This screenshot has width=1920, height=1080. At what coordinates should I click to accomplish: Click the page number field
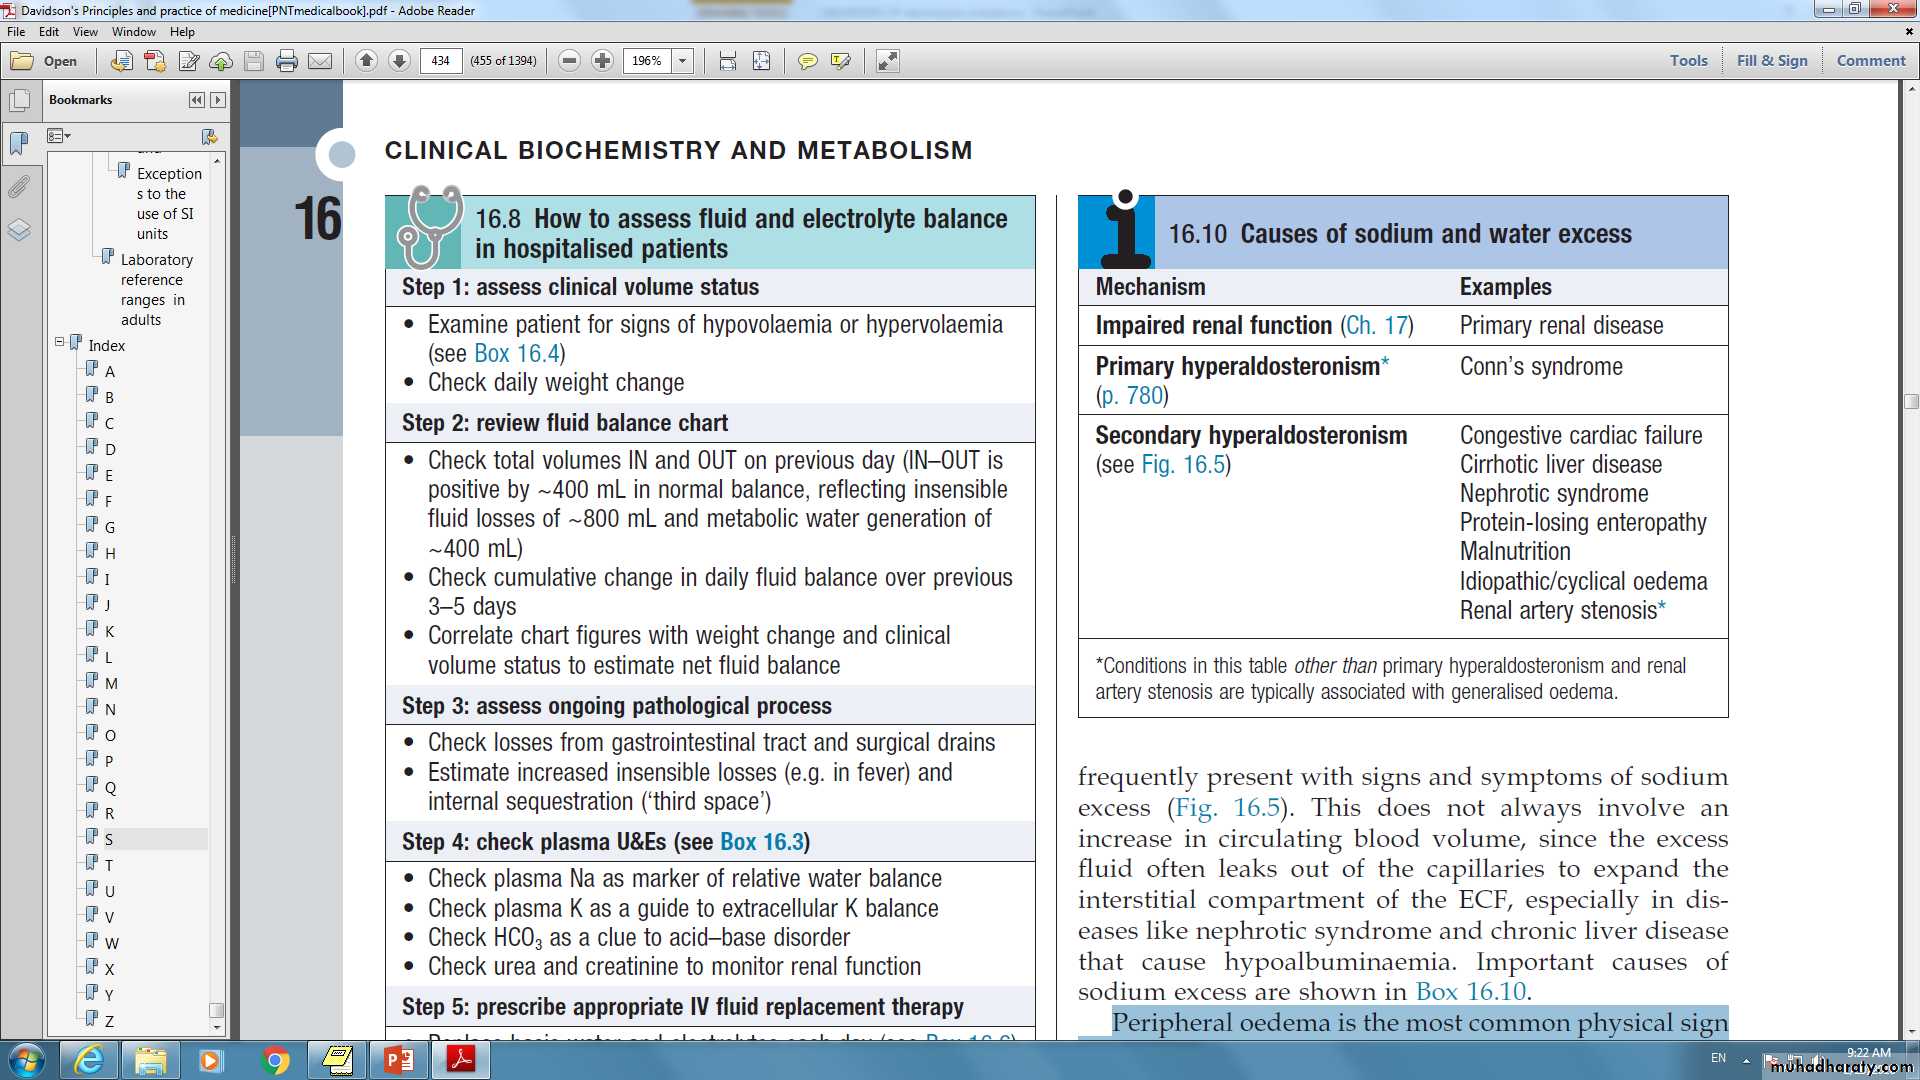(x=441, y=61)
